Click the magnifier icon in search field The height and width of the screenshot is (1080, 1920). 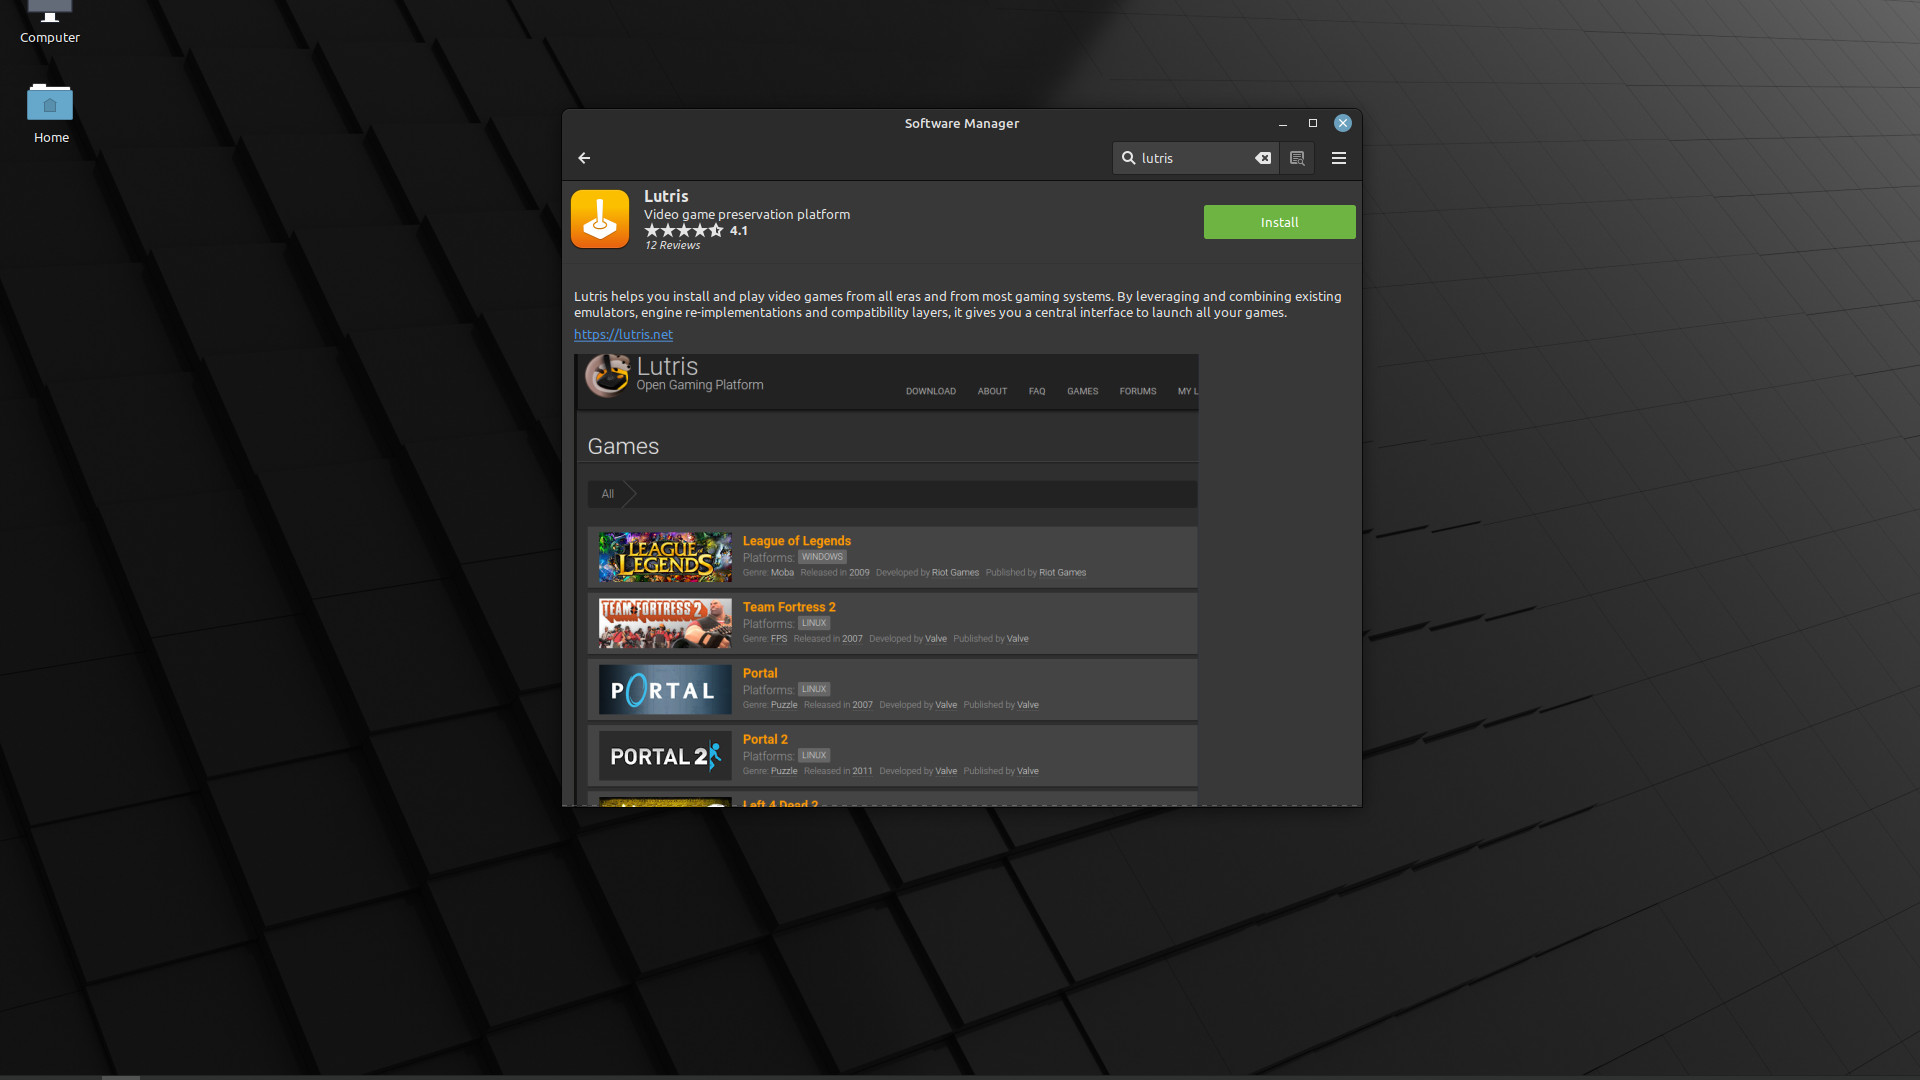[x=1128, y=158]
